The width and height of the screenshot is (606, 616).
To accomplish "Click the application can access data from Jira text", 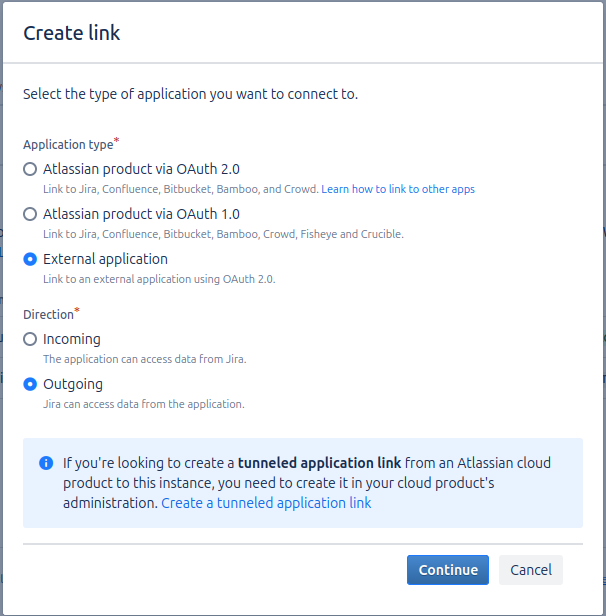I will tap(144, 359).
